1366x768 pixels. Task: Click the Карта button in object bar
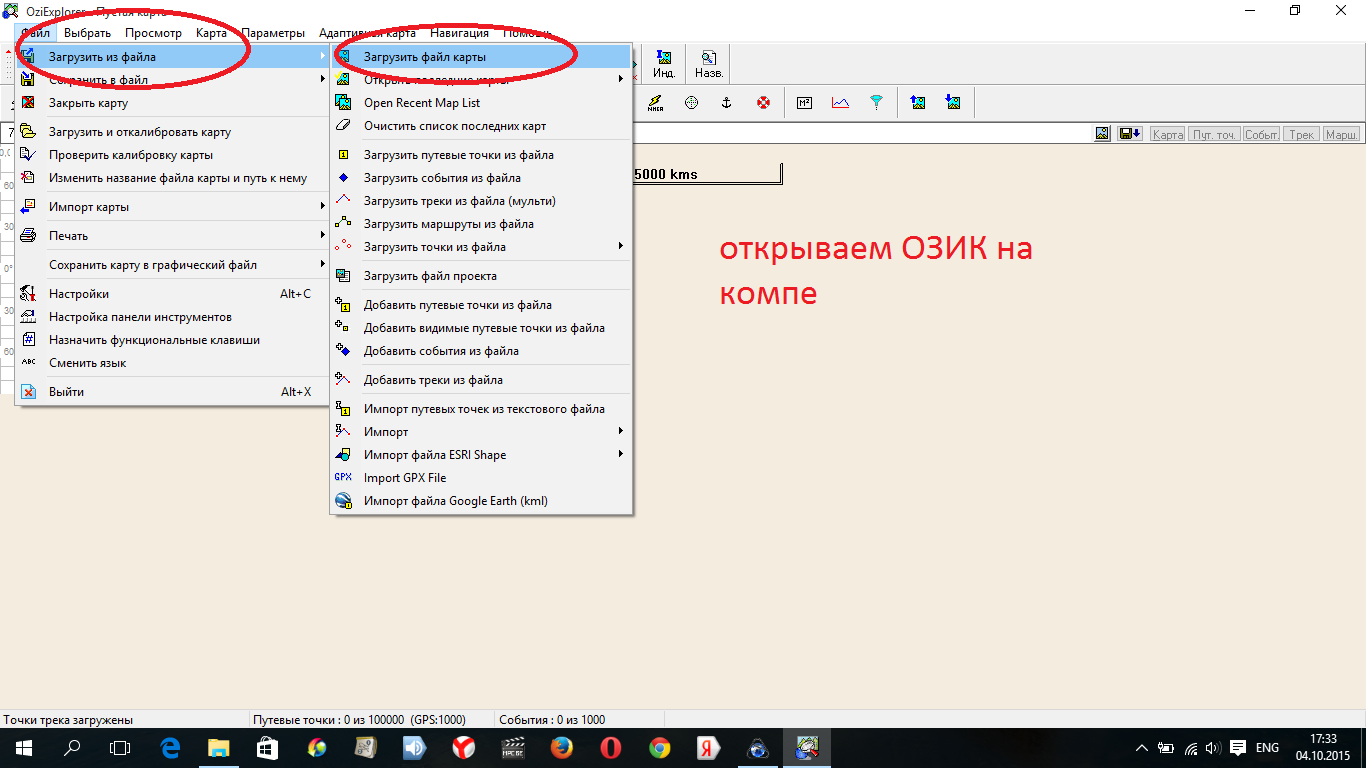pyautogui.click(x=1167, y=134)
